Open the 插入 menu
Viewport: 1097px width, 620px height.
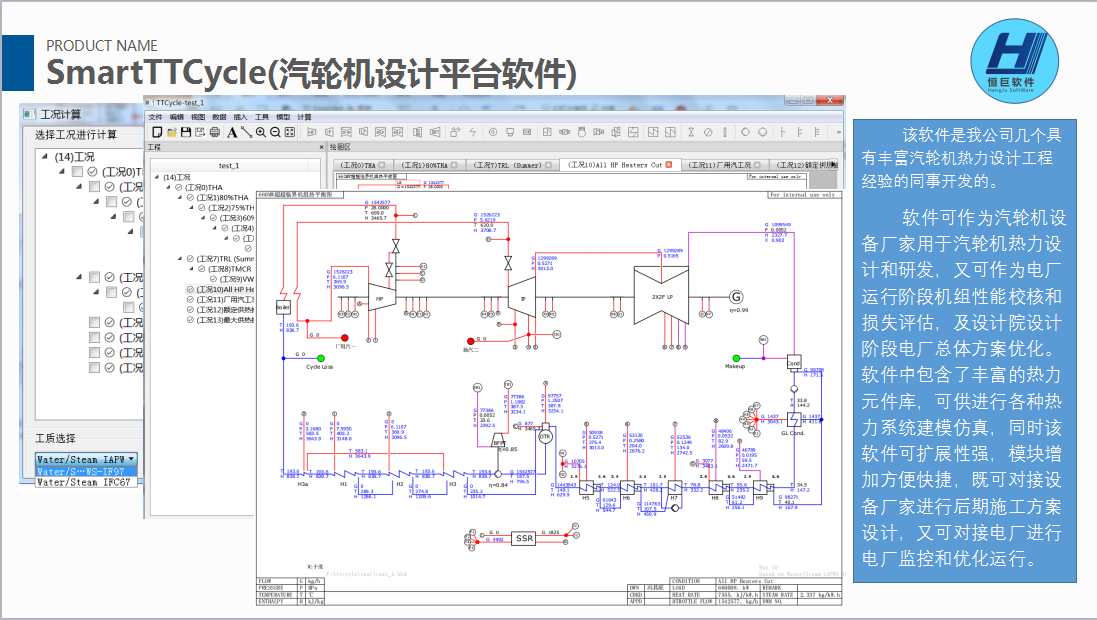[241, 117]
